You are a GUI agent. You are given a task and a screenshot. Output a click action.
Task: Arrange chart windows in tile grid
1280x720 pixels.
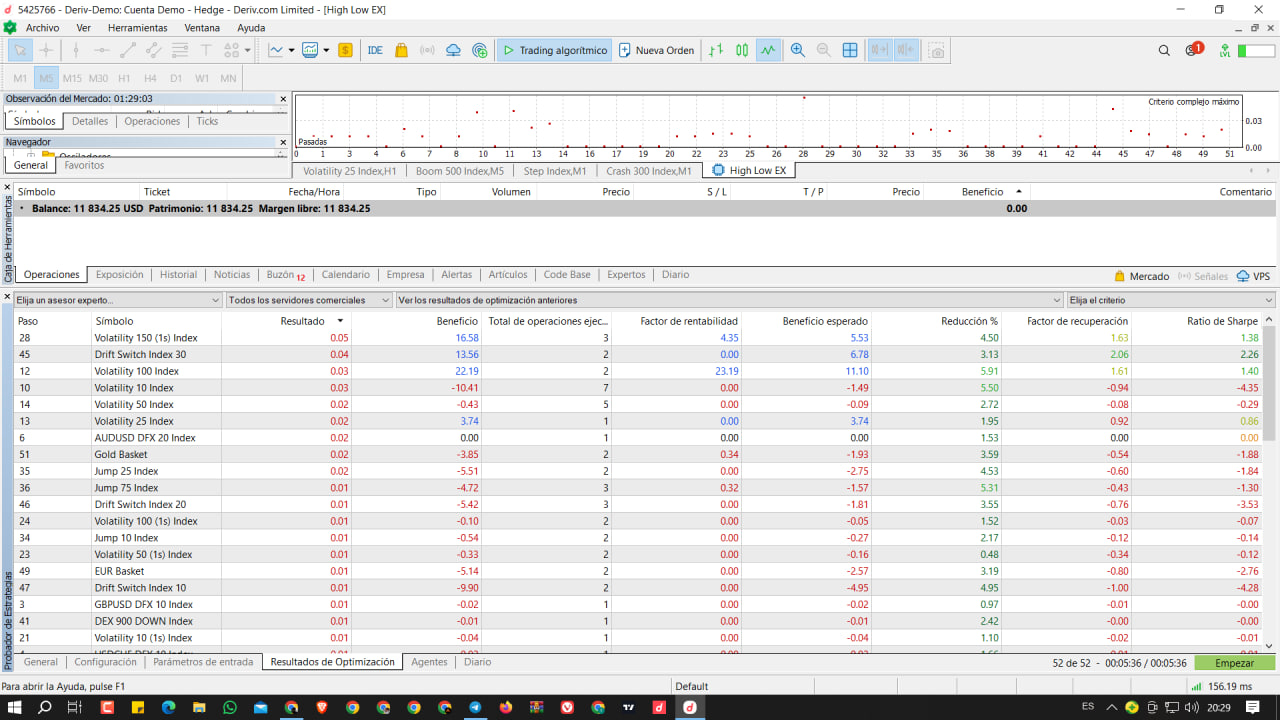[x=850, y=50]
